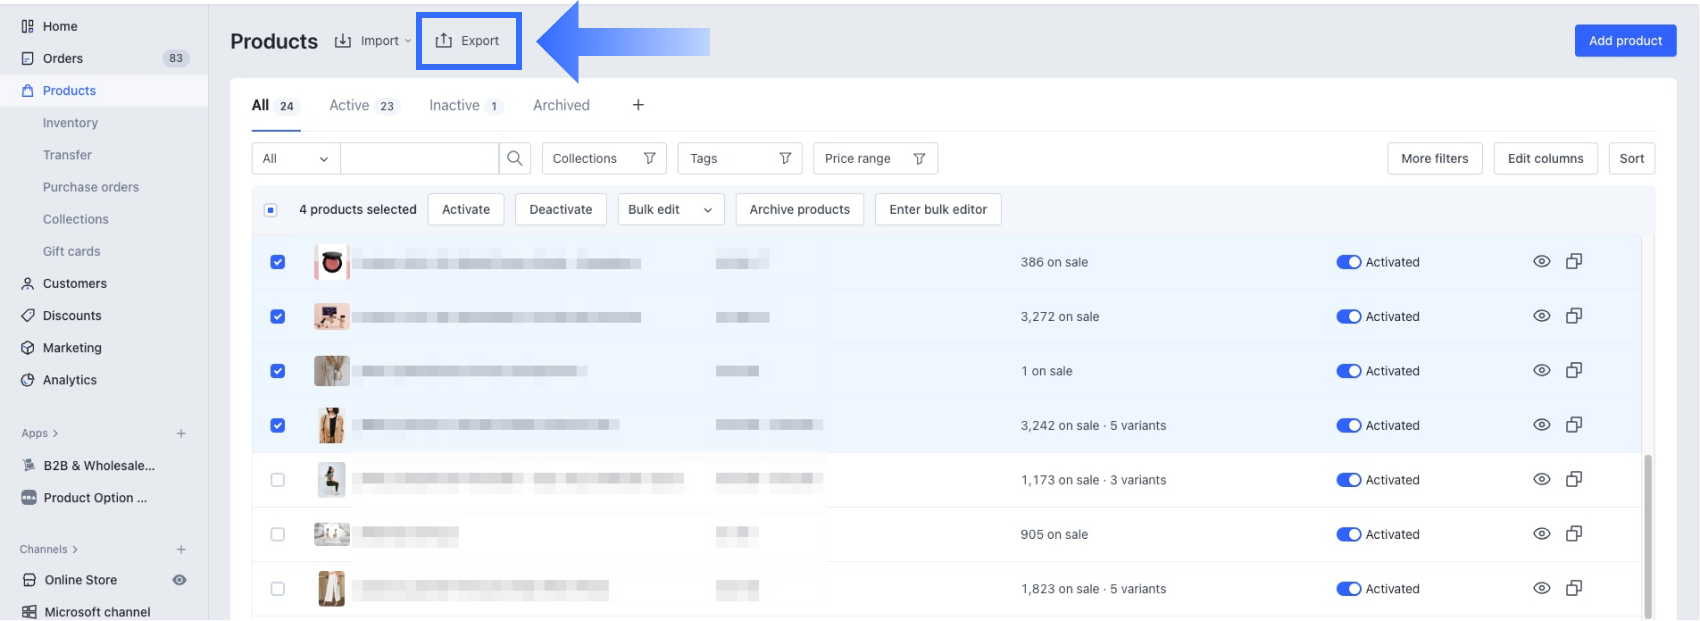Screen dimensions: 1700x621
Task: Click Enter bulk editor button
Action: (x=938, y=209)
